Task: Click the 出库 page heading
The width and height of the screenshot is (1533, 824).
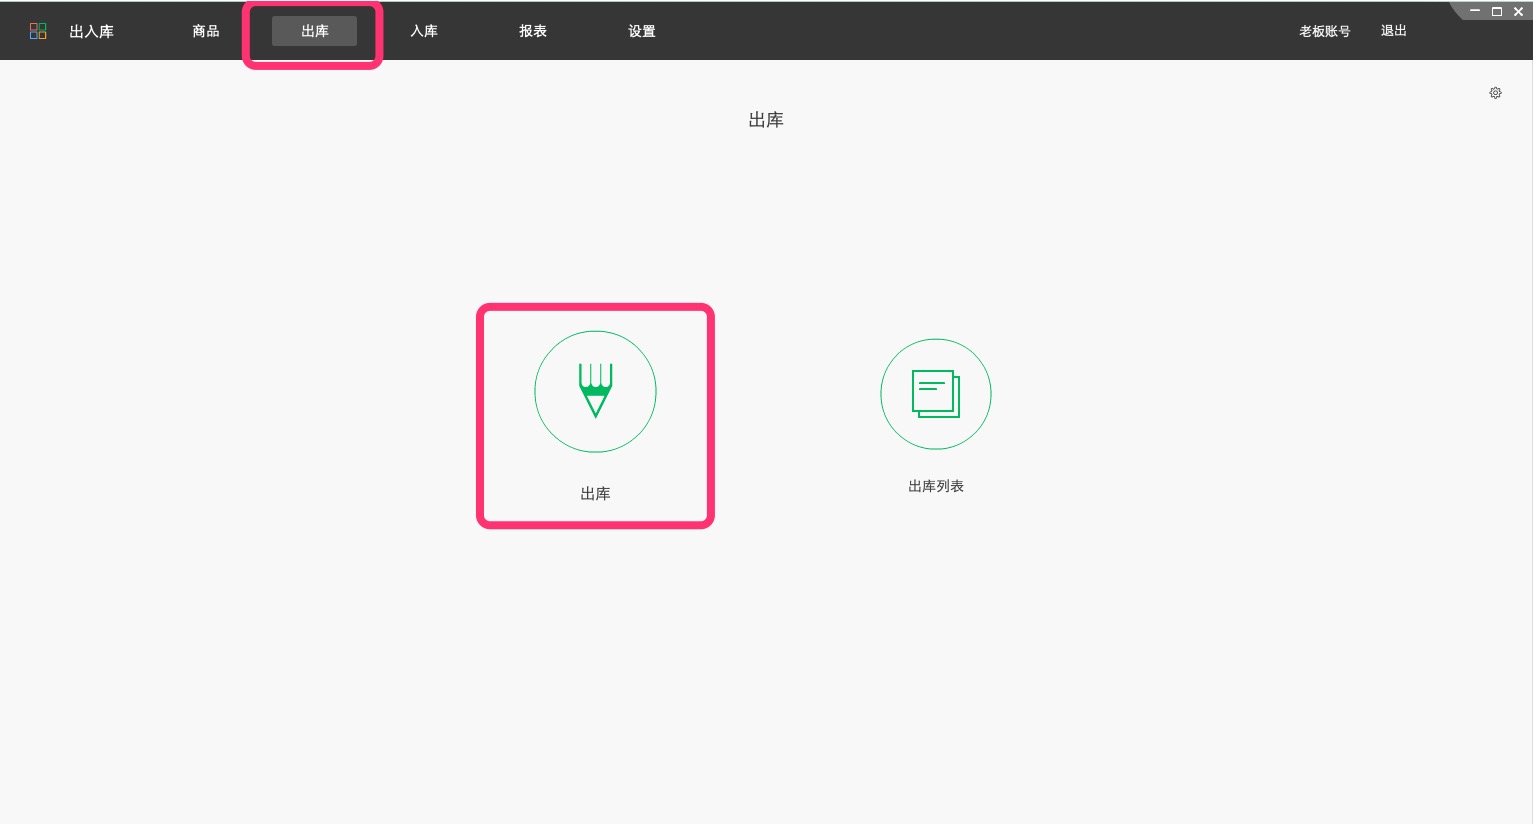Action: (x=766, y=119)
